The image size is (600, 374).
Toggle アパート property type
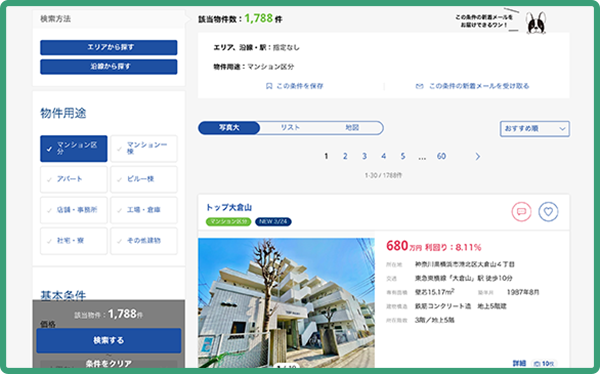pyautogui.click(x=73, y=179)
